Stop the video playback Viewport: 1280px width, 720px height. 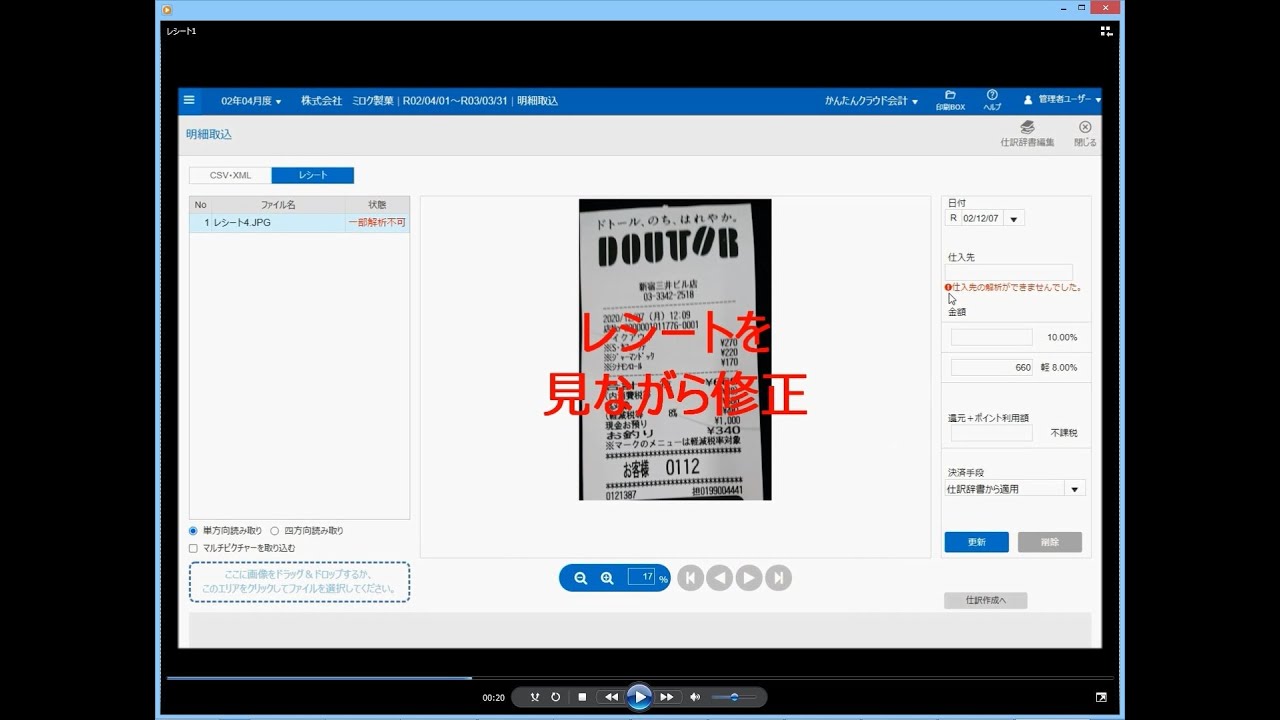[582, 697]
